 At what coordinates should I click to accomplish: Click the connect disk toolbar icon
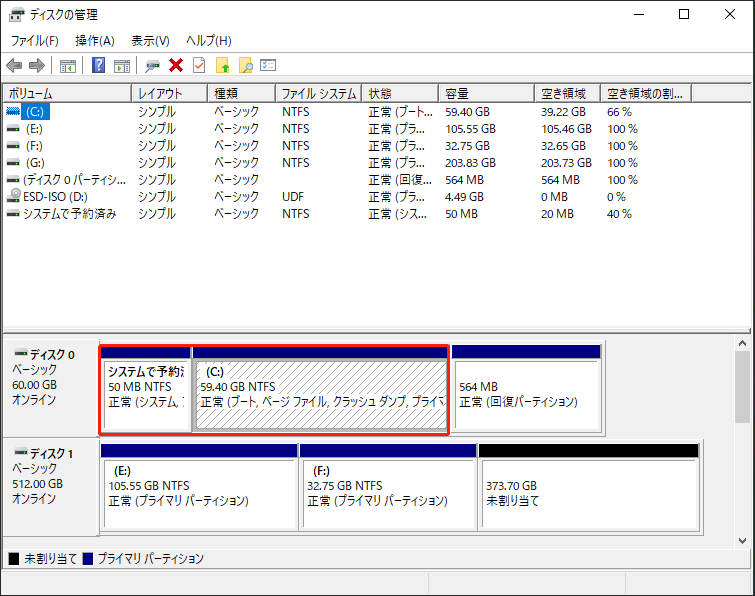coord(152,65)
